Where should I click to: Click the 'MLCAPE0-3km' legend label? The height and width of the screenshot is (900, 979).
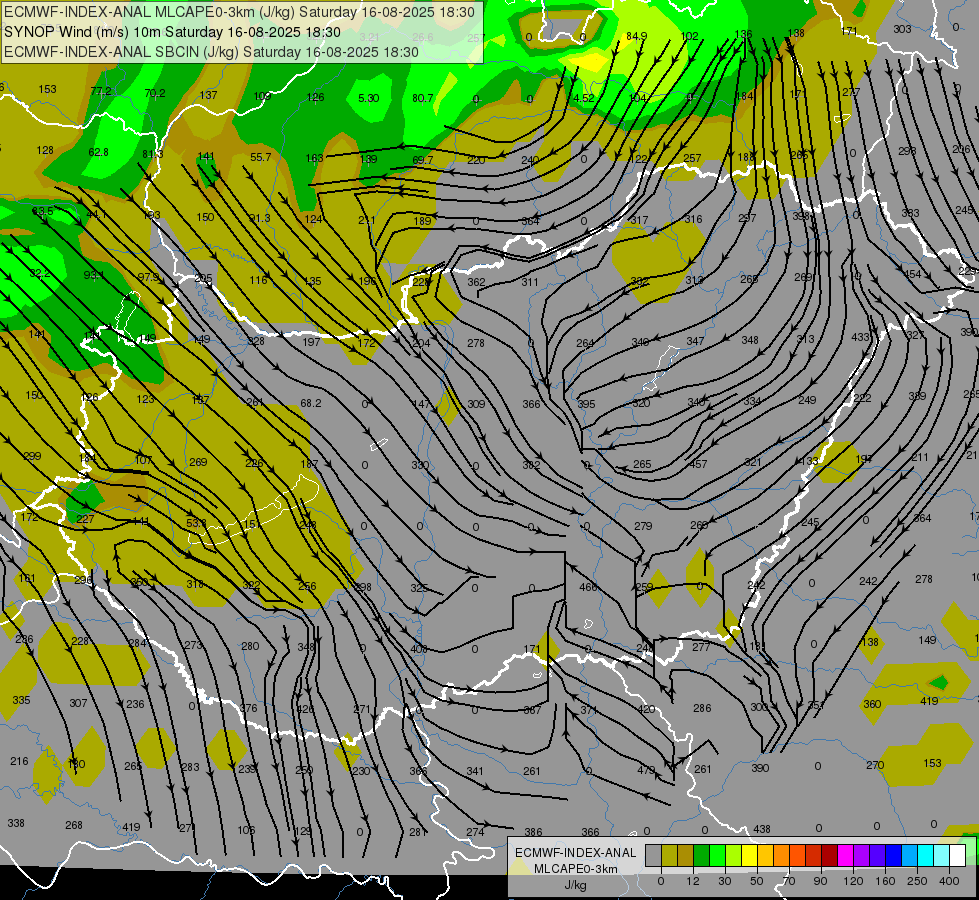click(576, 869)
